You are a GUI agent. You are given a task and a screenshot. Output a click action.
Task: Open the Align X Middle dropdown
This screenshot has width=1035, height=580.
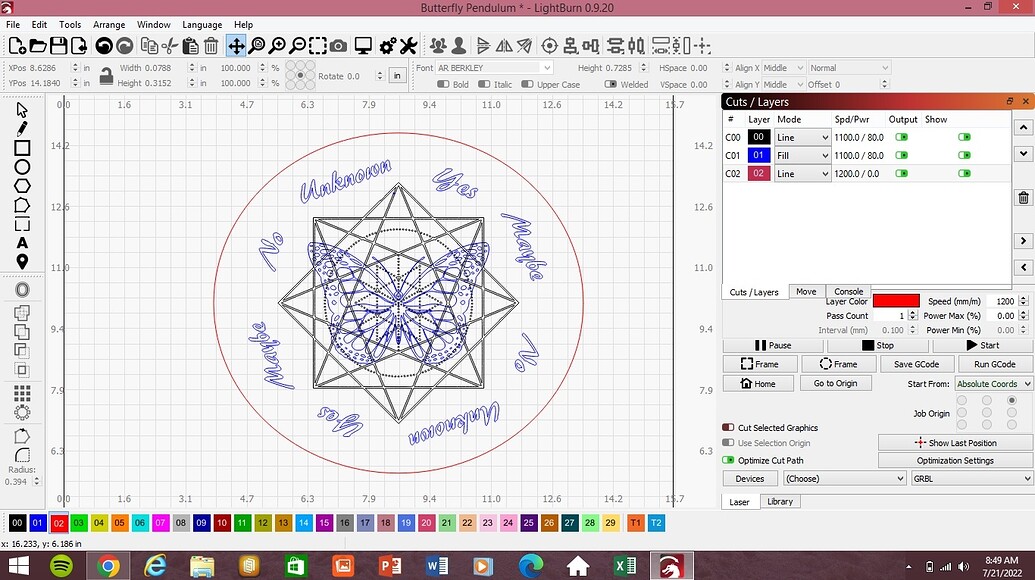click(784, 67)
